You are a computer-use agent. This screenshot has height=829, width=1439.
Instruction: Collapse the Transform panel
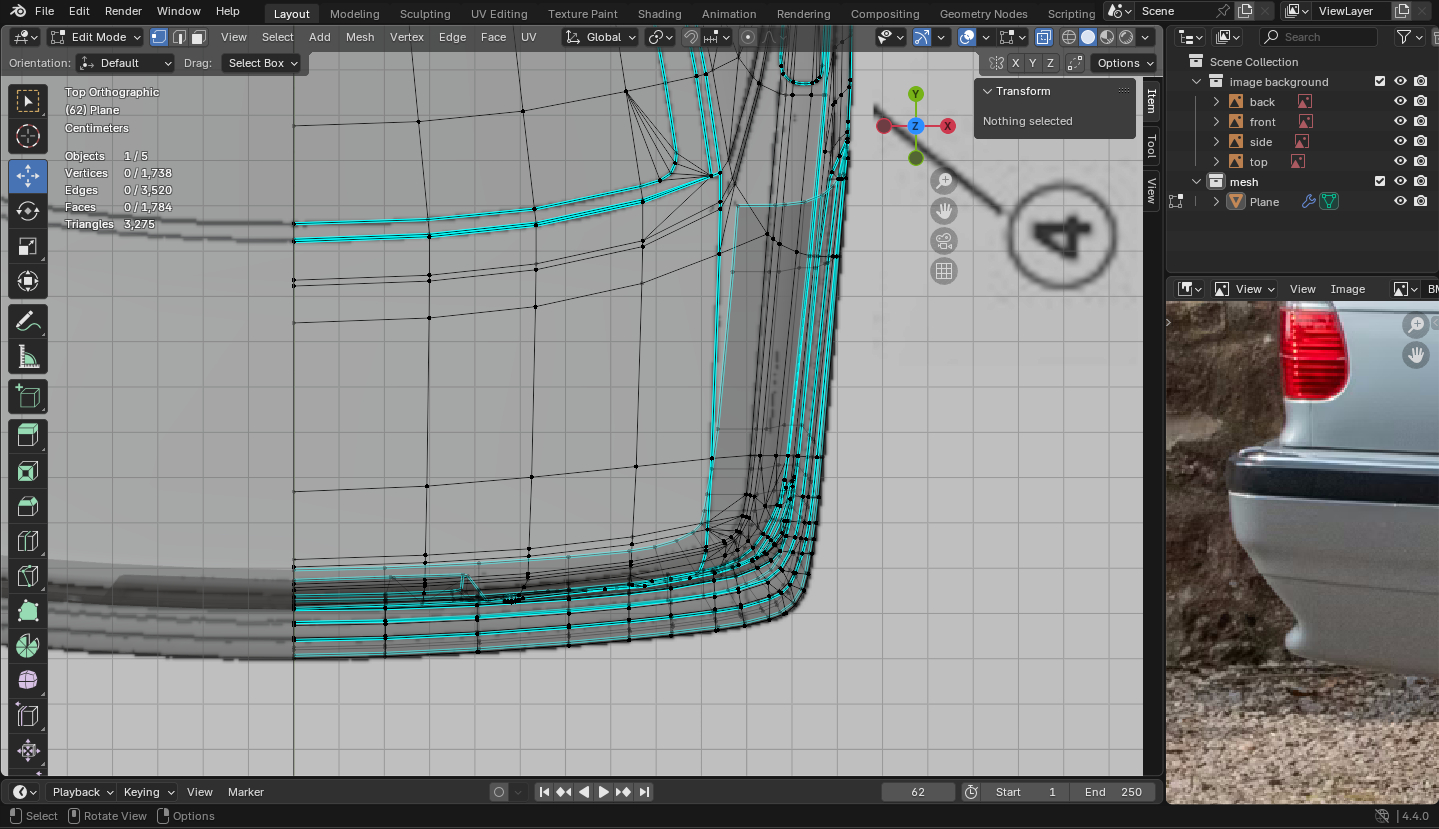(988, 91)
